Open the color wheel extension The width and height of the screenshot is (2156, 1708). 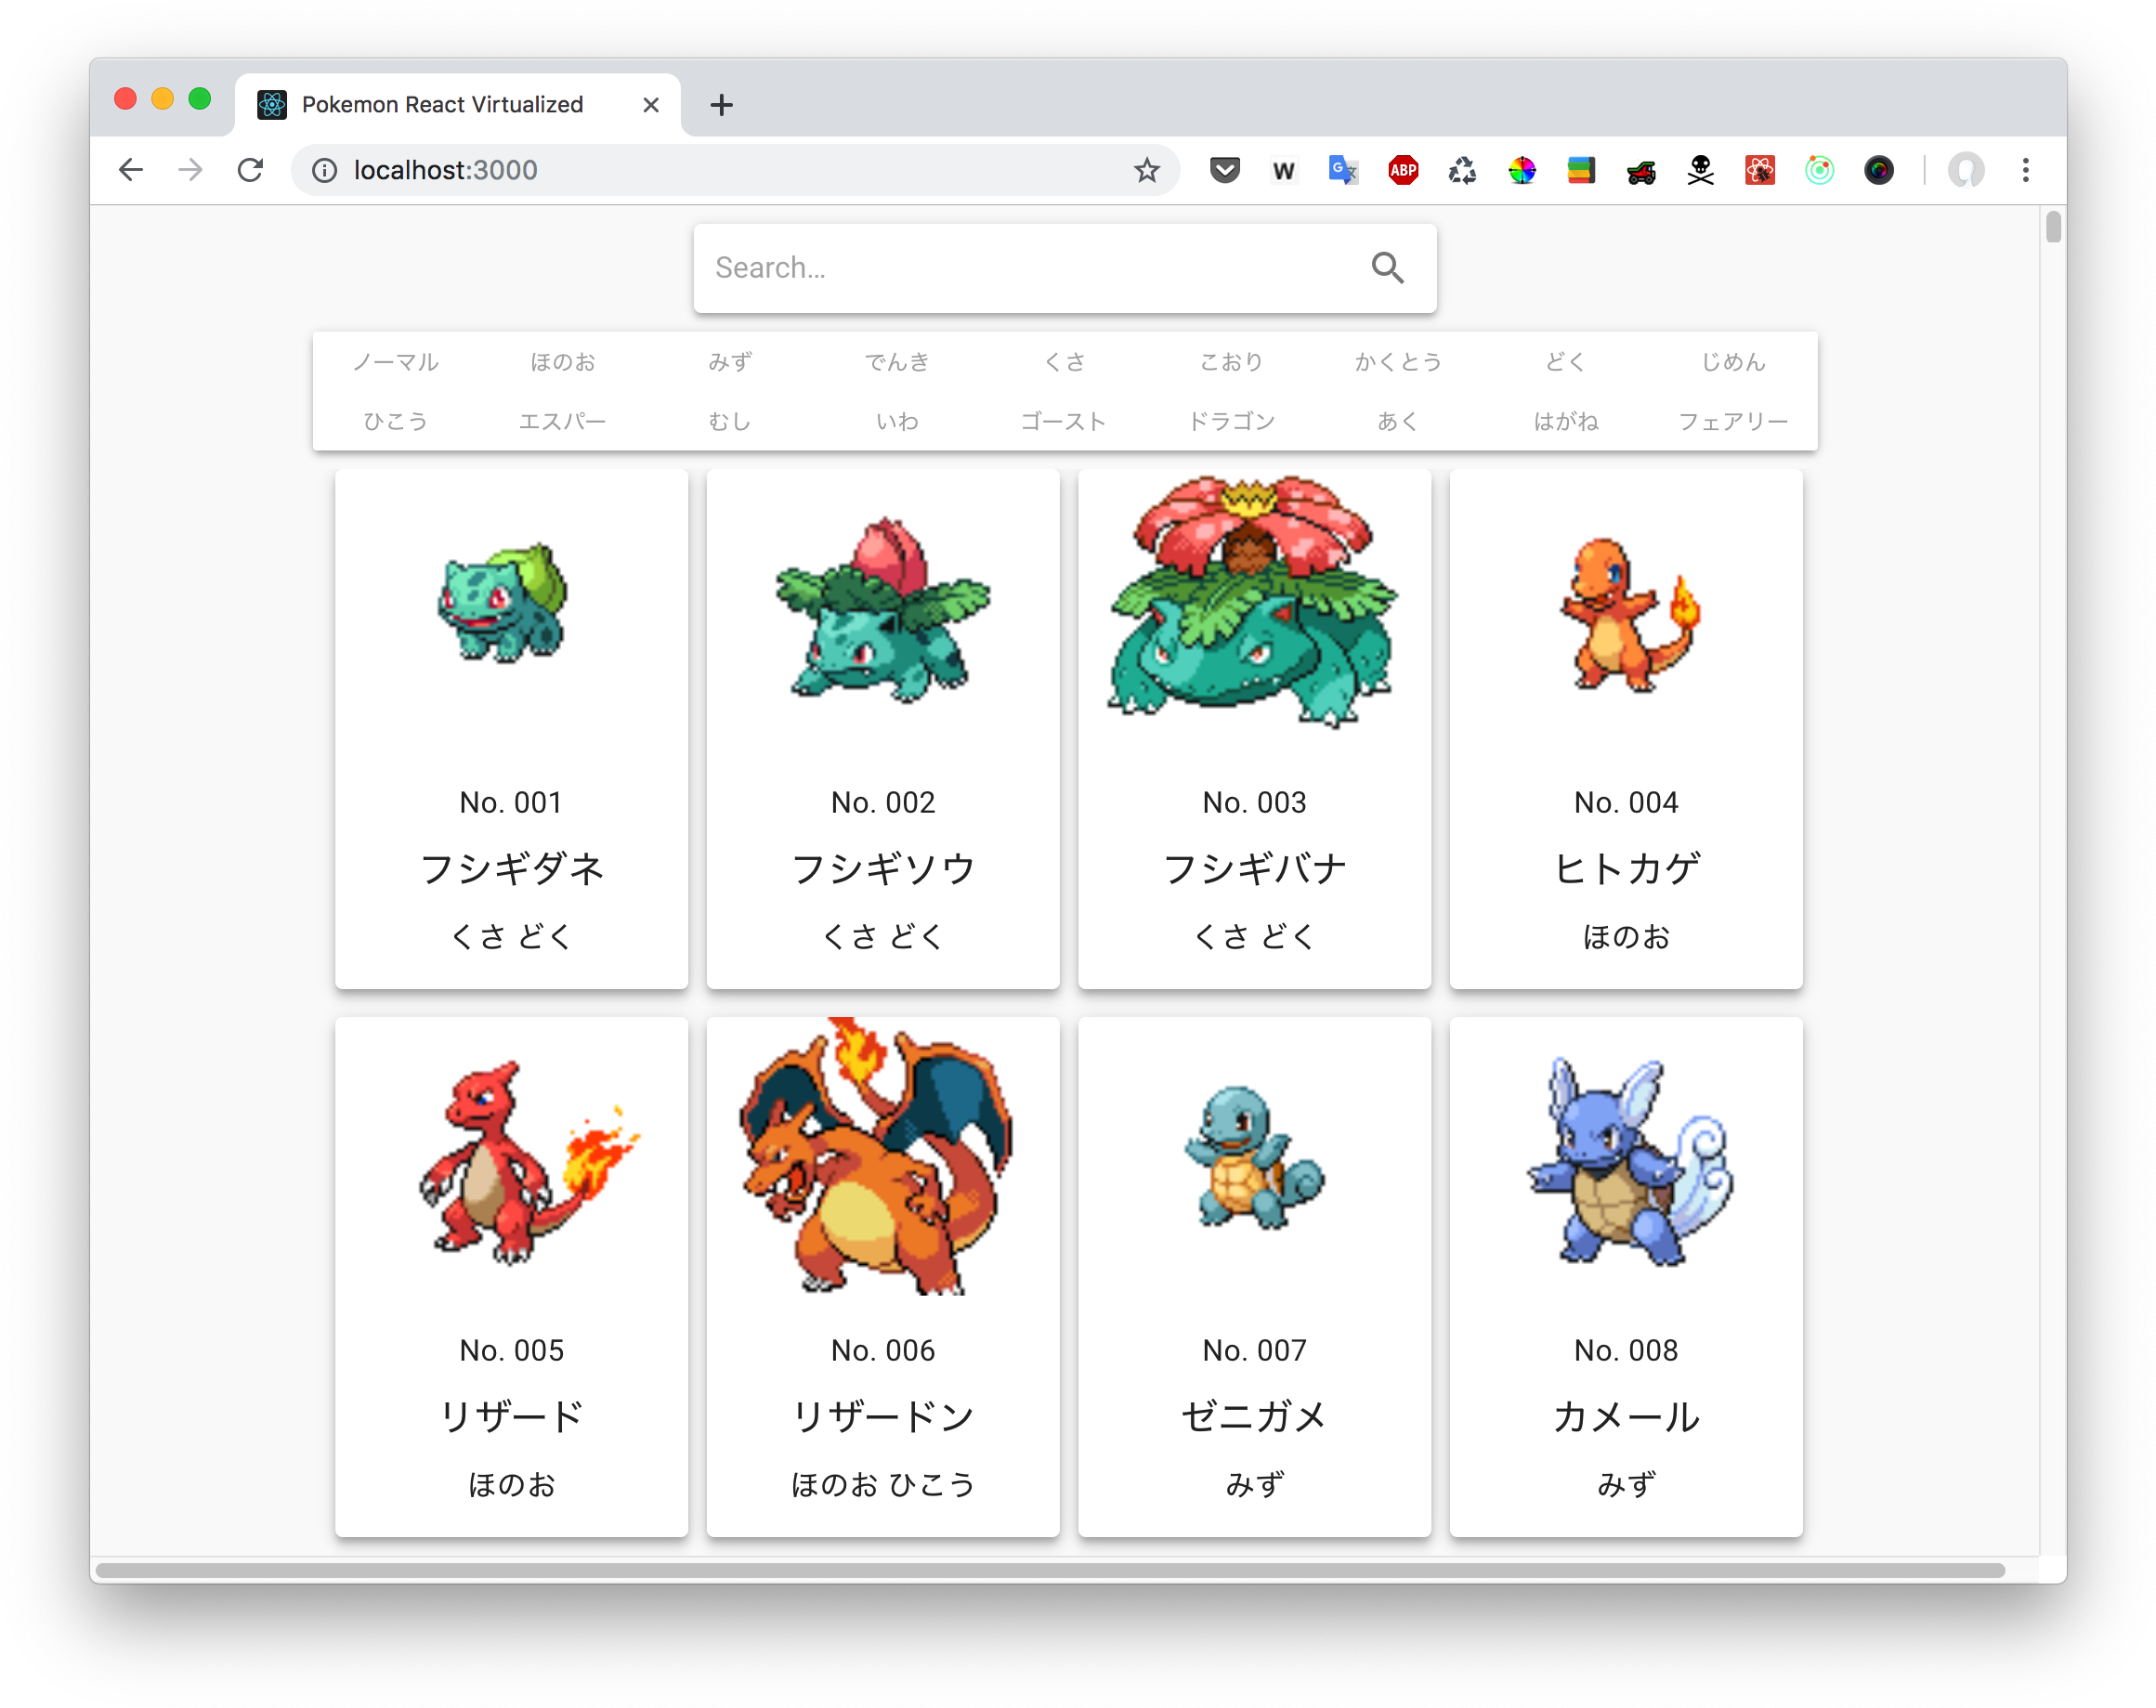[x=1521, y=170]
